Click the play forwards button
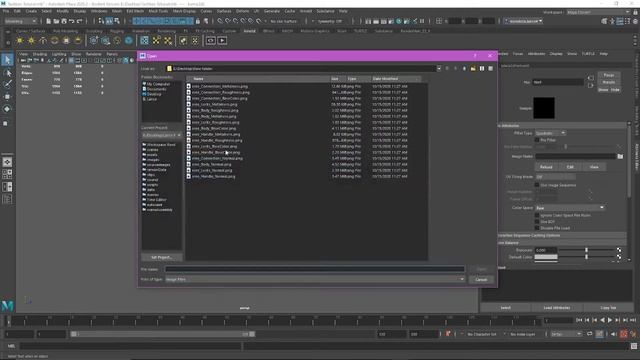 [x=610, y=320]
